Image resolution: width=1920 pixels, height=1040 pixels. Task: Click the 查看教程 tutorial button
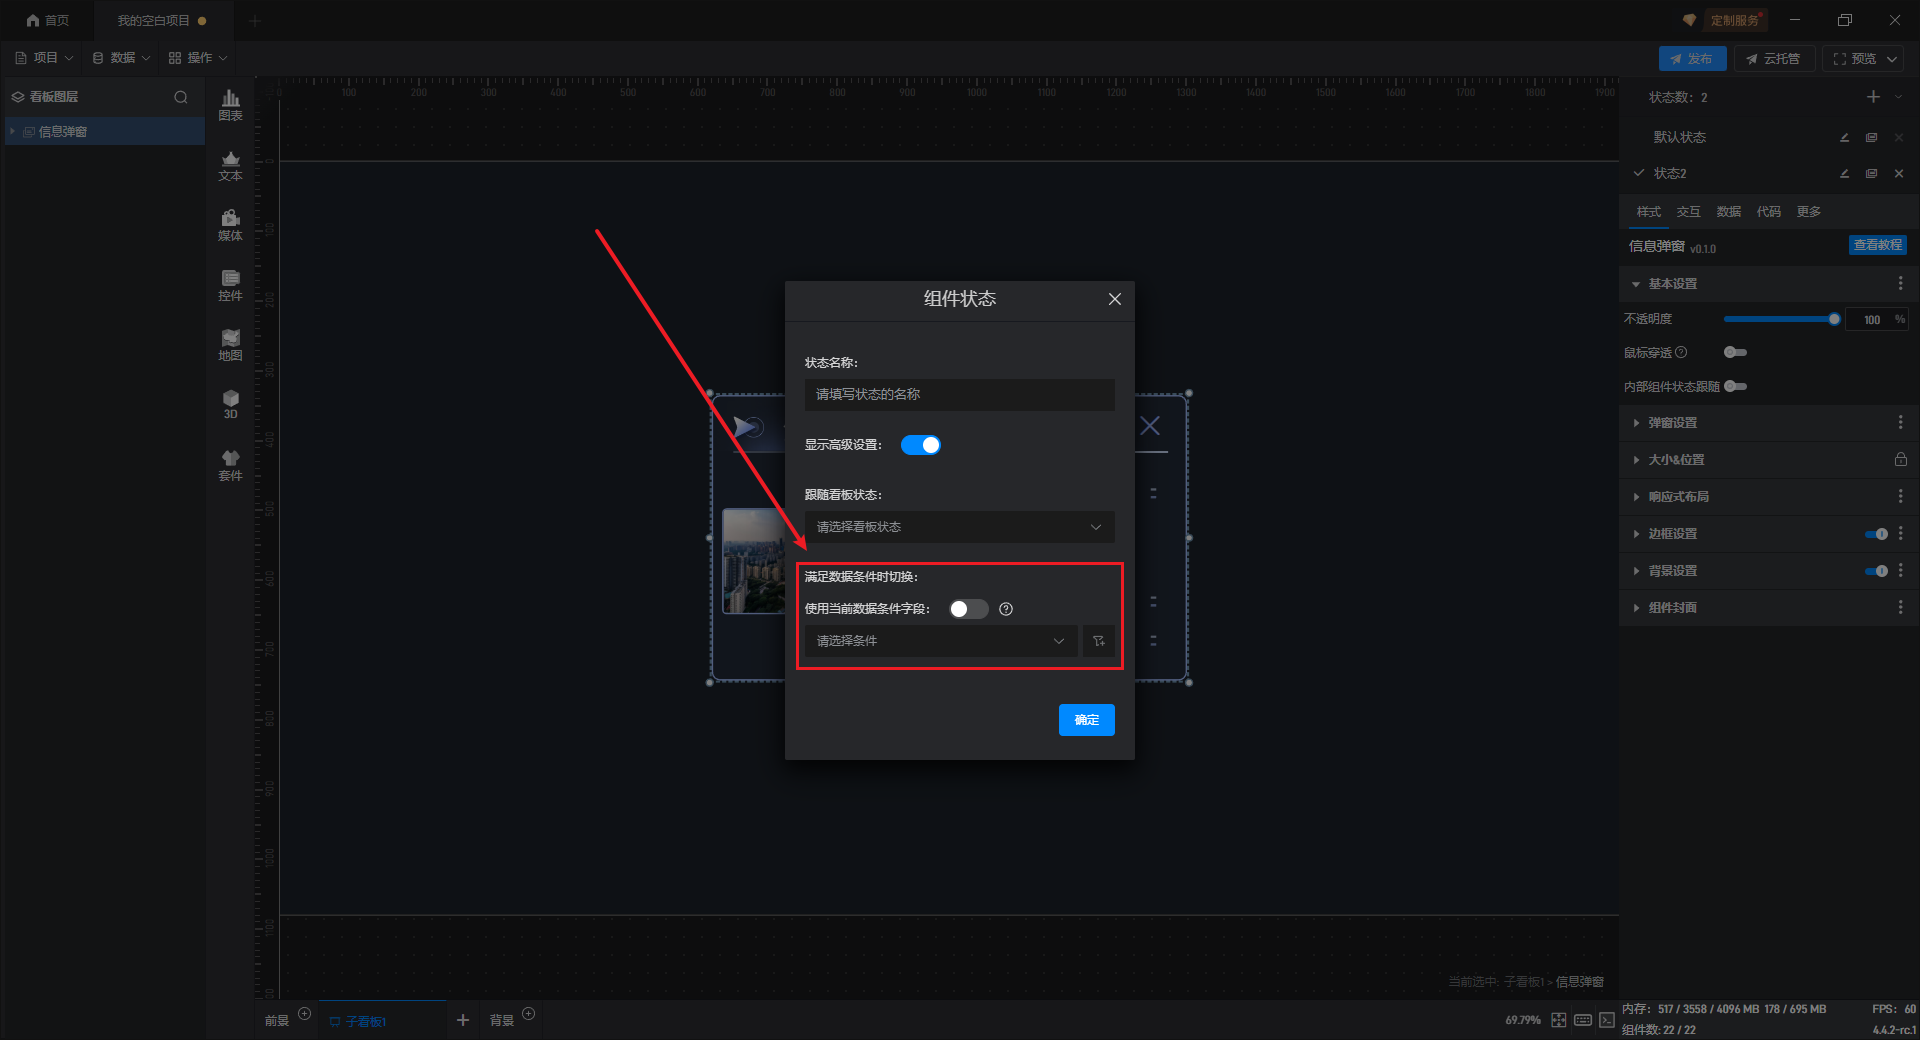[1877, 245]
